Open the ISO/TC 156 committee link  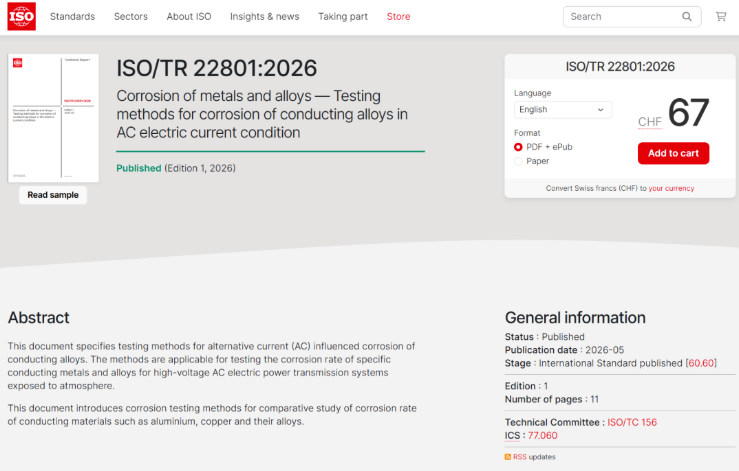(632, 422)
